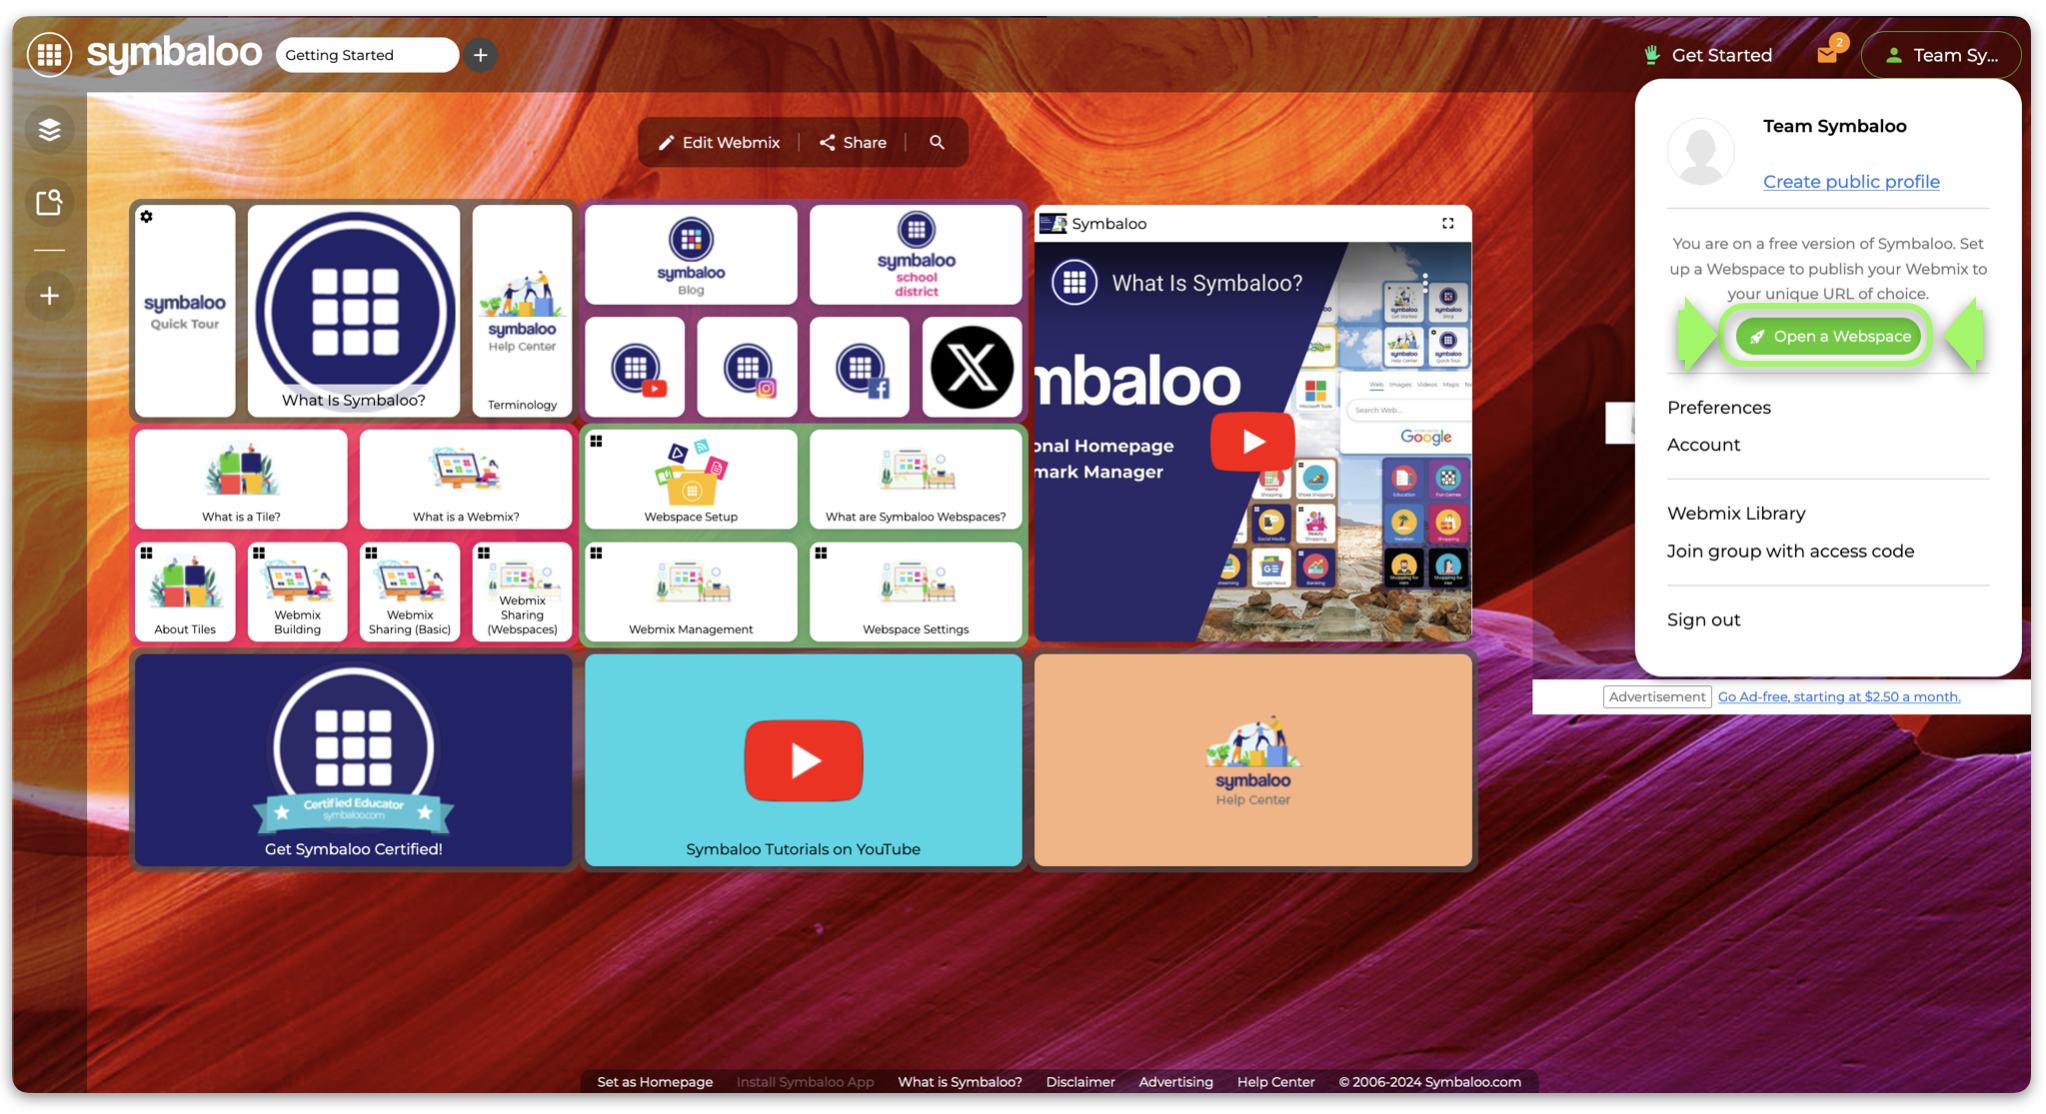Open the Webmix Sharing (Basic) tile

point(410,592)
